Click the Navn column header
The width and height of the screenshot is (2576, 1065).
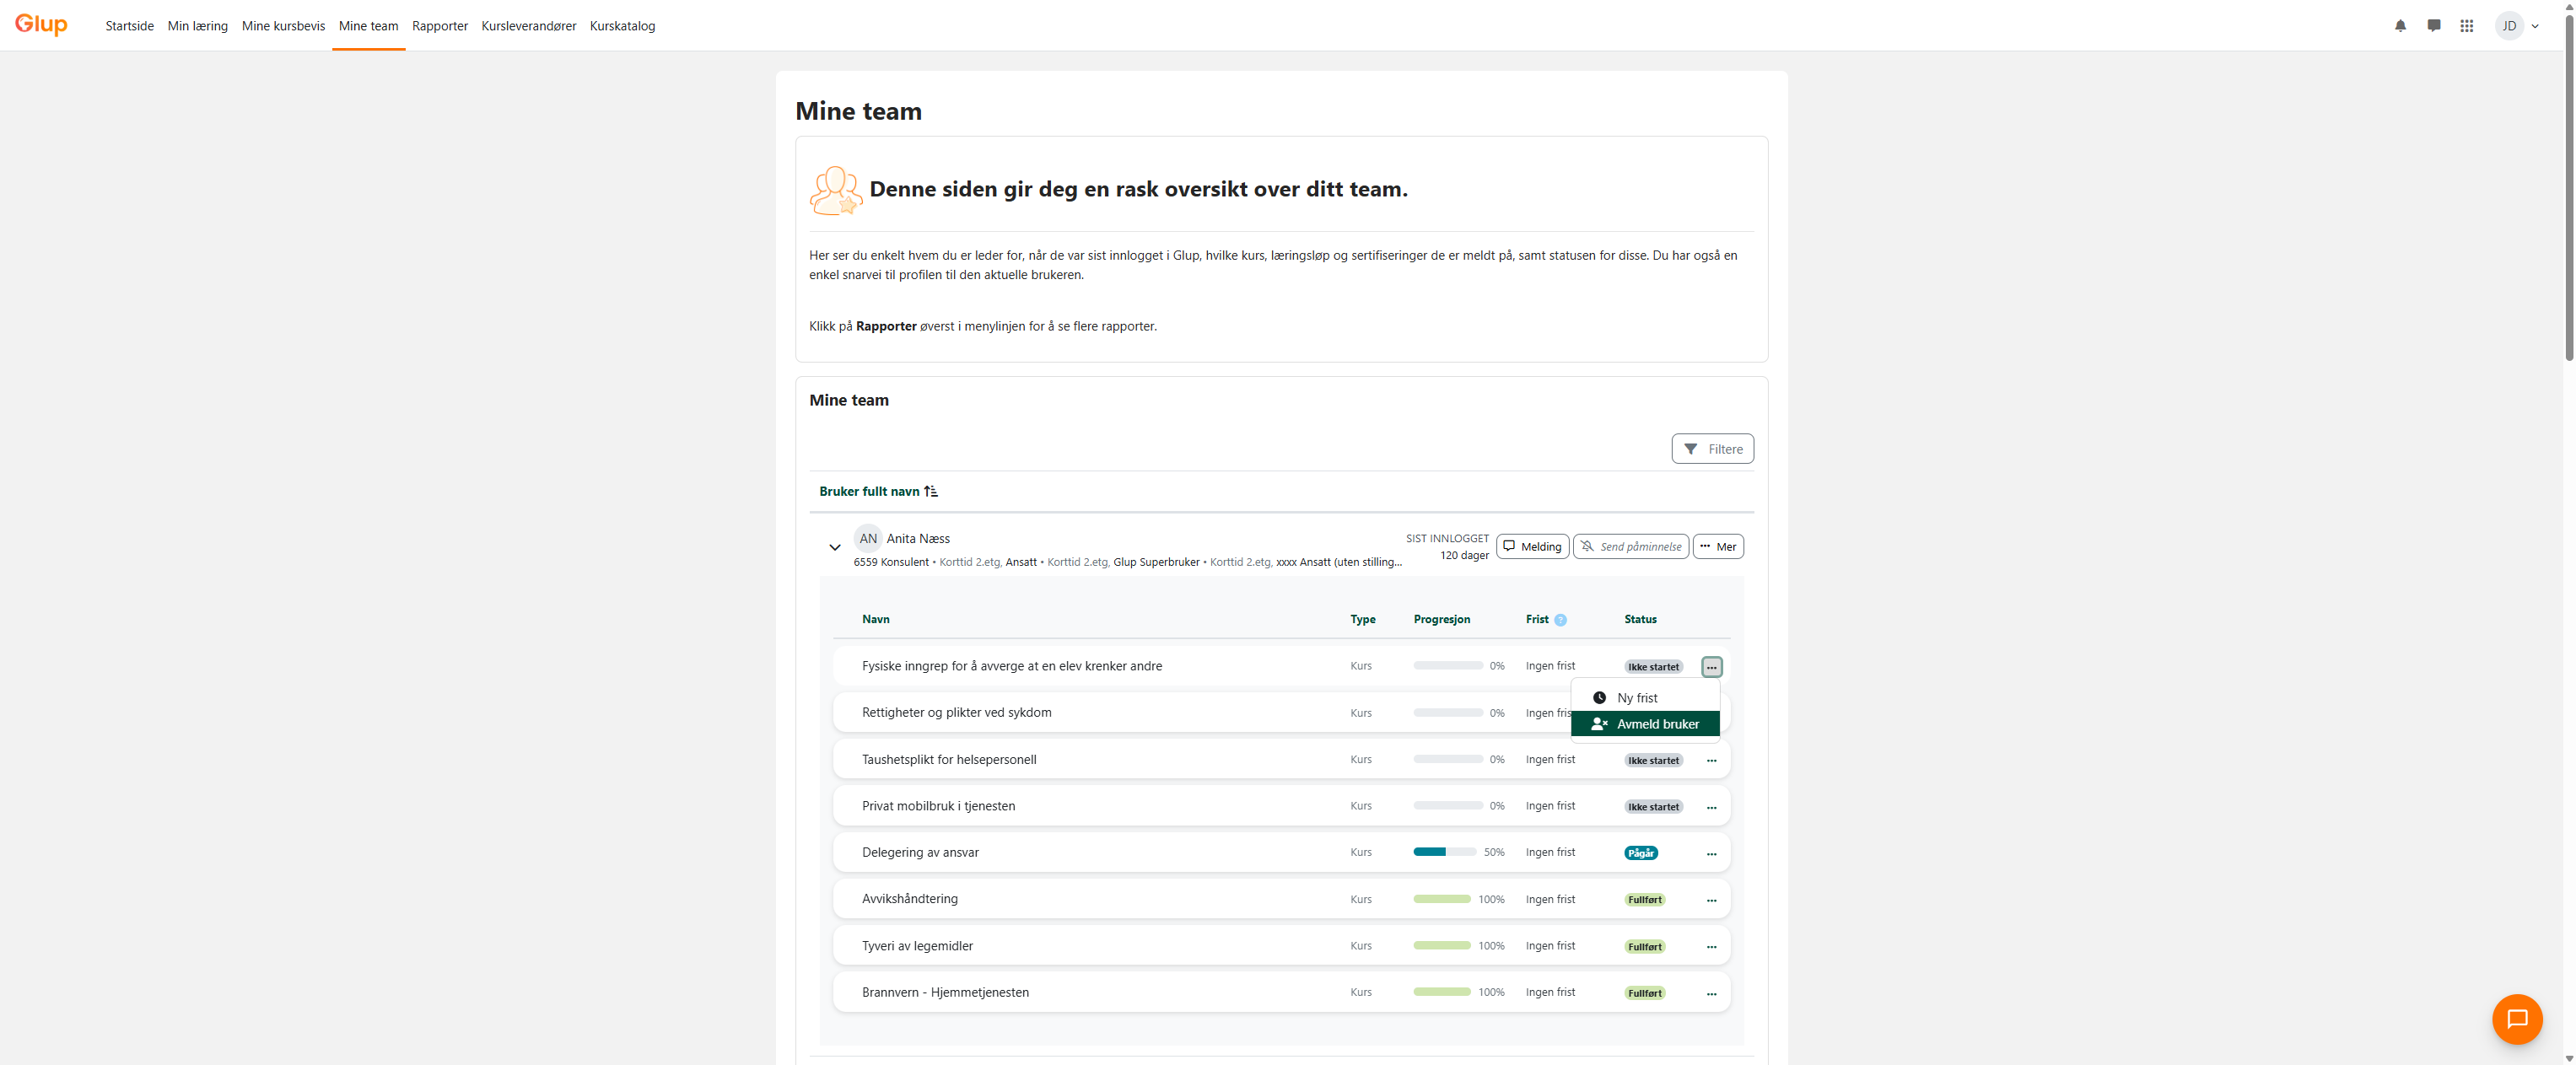coord(875,619)
